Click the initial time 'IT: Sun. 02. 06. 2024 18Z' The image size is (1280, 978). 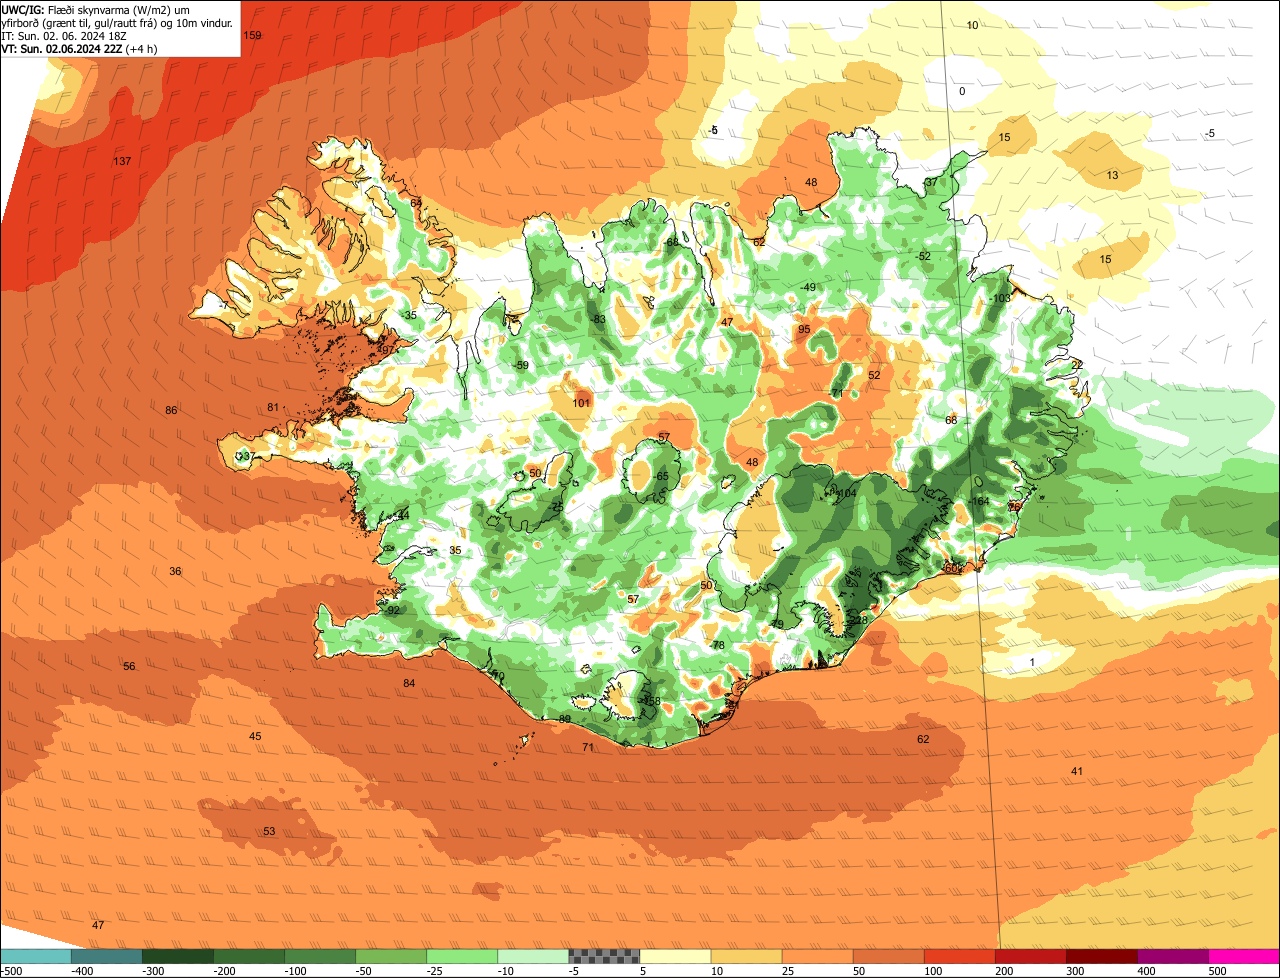point(65,35)
